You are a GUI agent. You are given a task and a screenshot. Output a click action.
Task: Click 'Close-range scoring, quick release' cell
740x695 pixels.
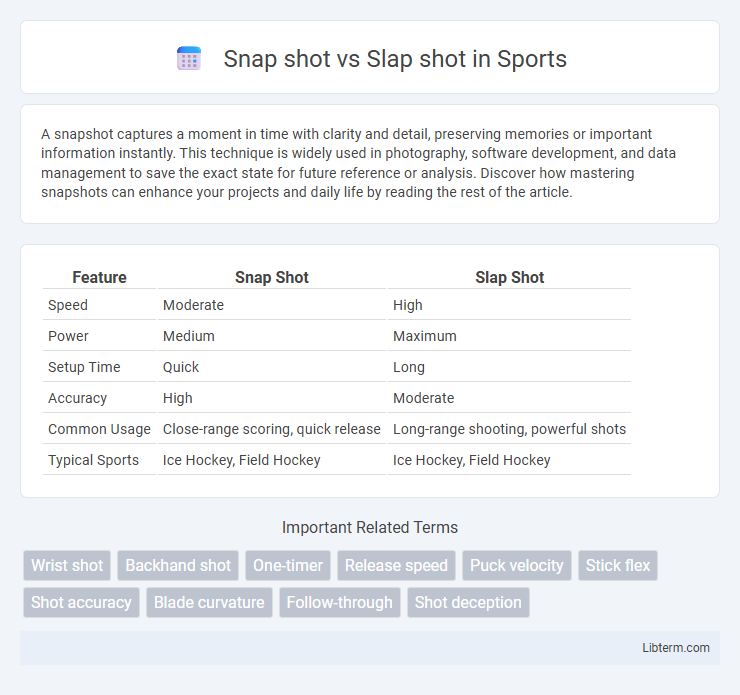pos(271,429)
